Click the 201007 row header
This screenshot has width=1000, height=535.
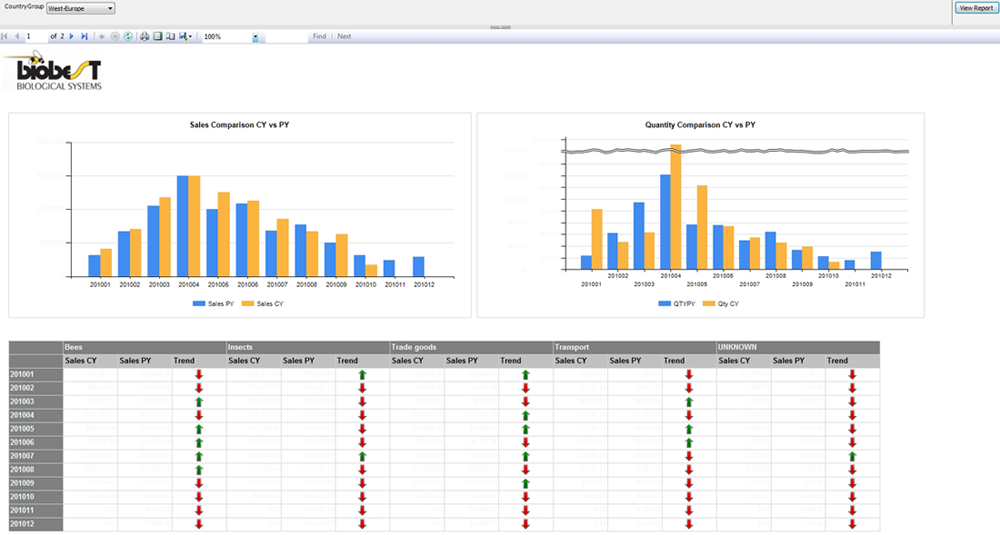coord(36,456)
